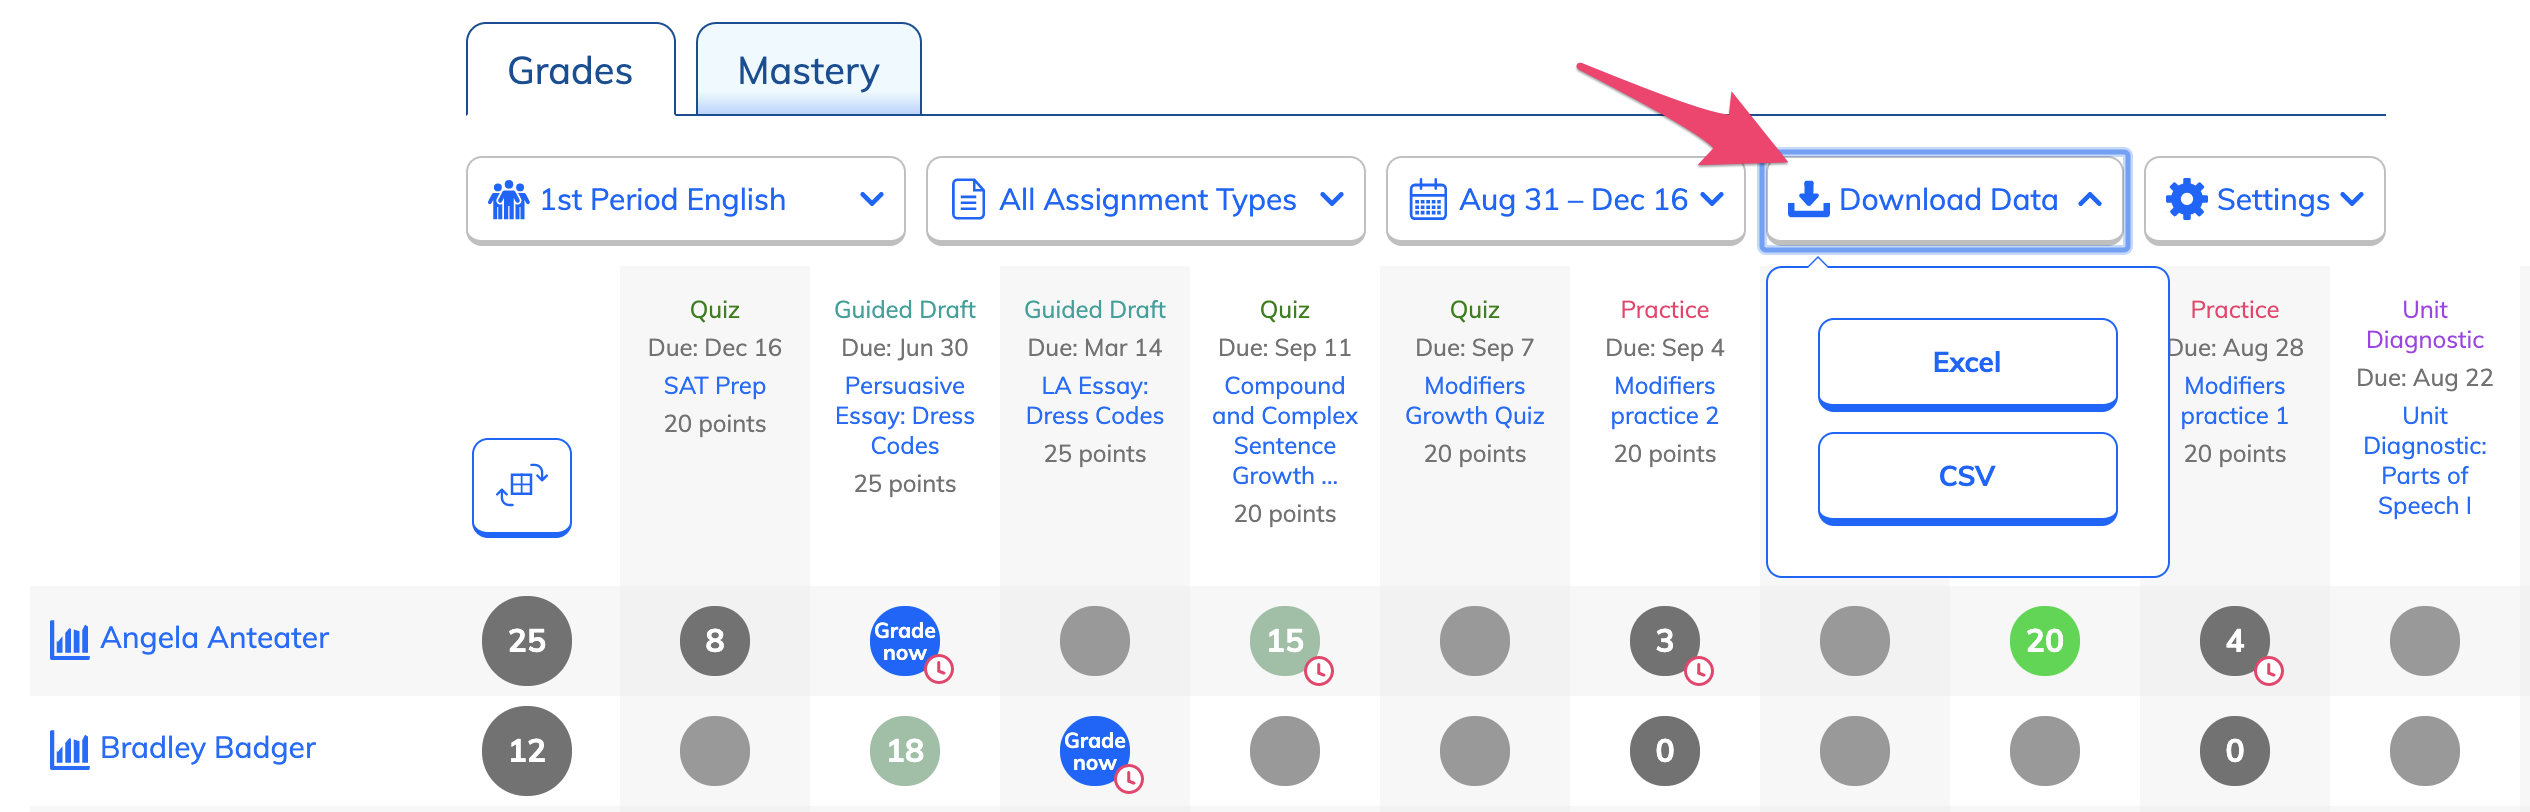The height and width of the screenshot is (812, 2530).
Task: Collapse the Download Data menu
Action: 1945,200
